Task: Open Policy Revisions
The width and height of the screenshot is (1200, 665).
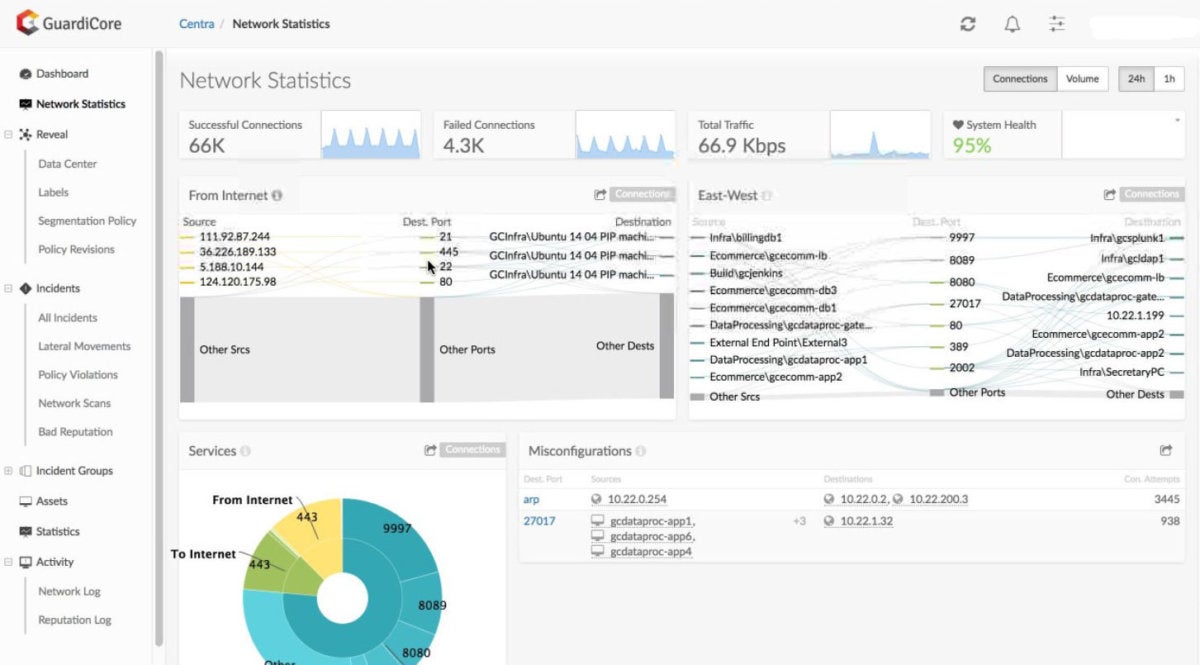Action: (x=76, y=249)
